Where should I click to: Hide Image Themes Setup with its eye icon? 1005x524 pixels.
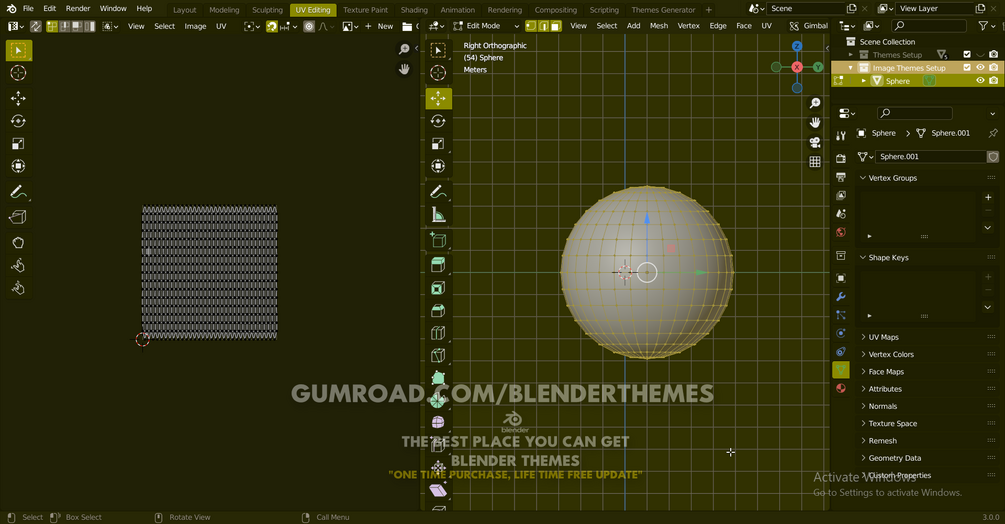point(980,67)
